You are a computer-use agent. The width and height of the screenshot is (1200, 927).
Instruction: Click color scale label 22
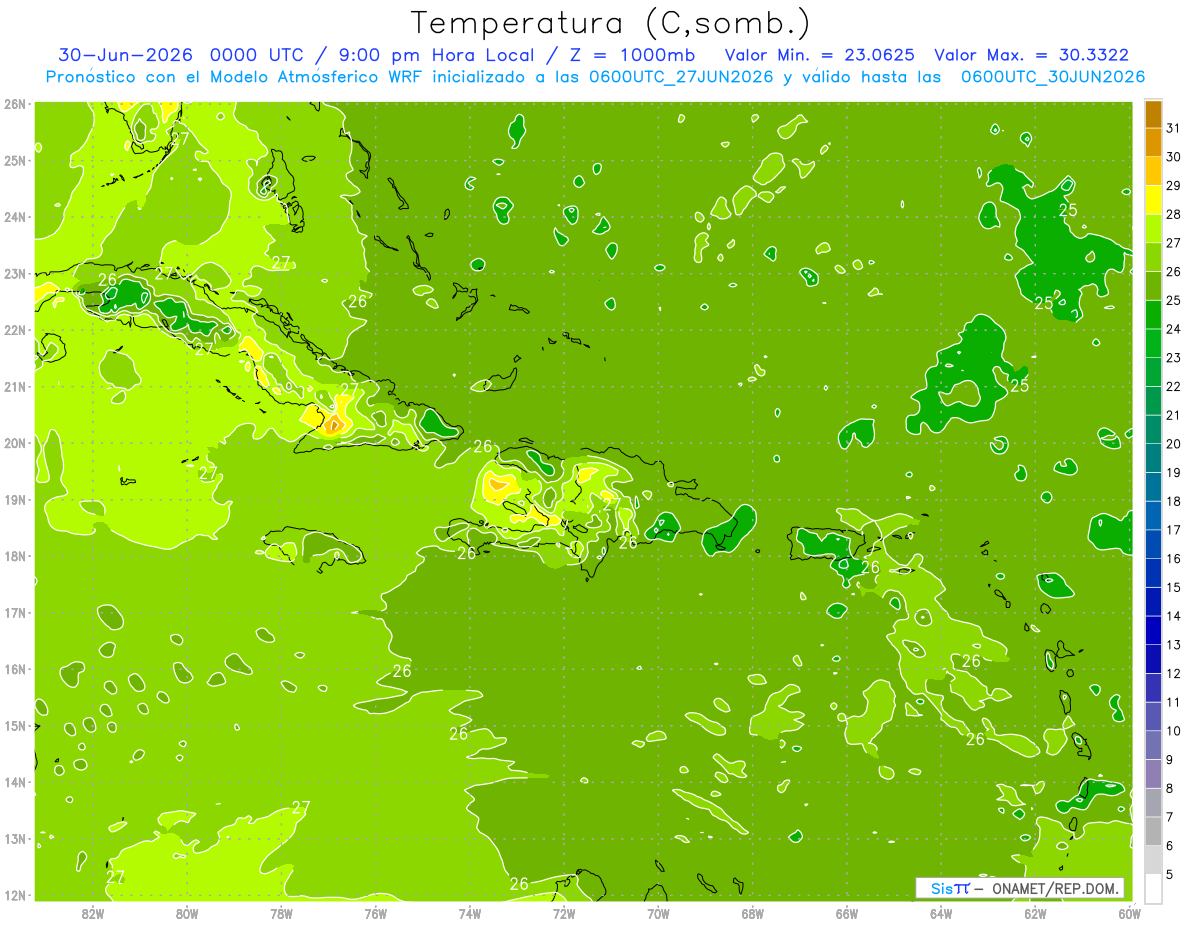1173,386
